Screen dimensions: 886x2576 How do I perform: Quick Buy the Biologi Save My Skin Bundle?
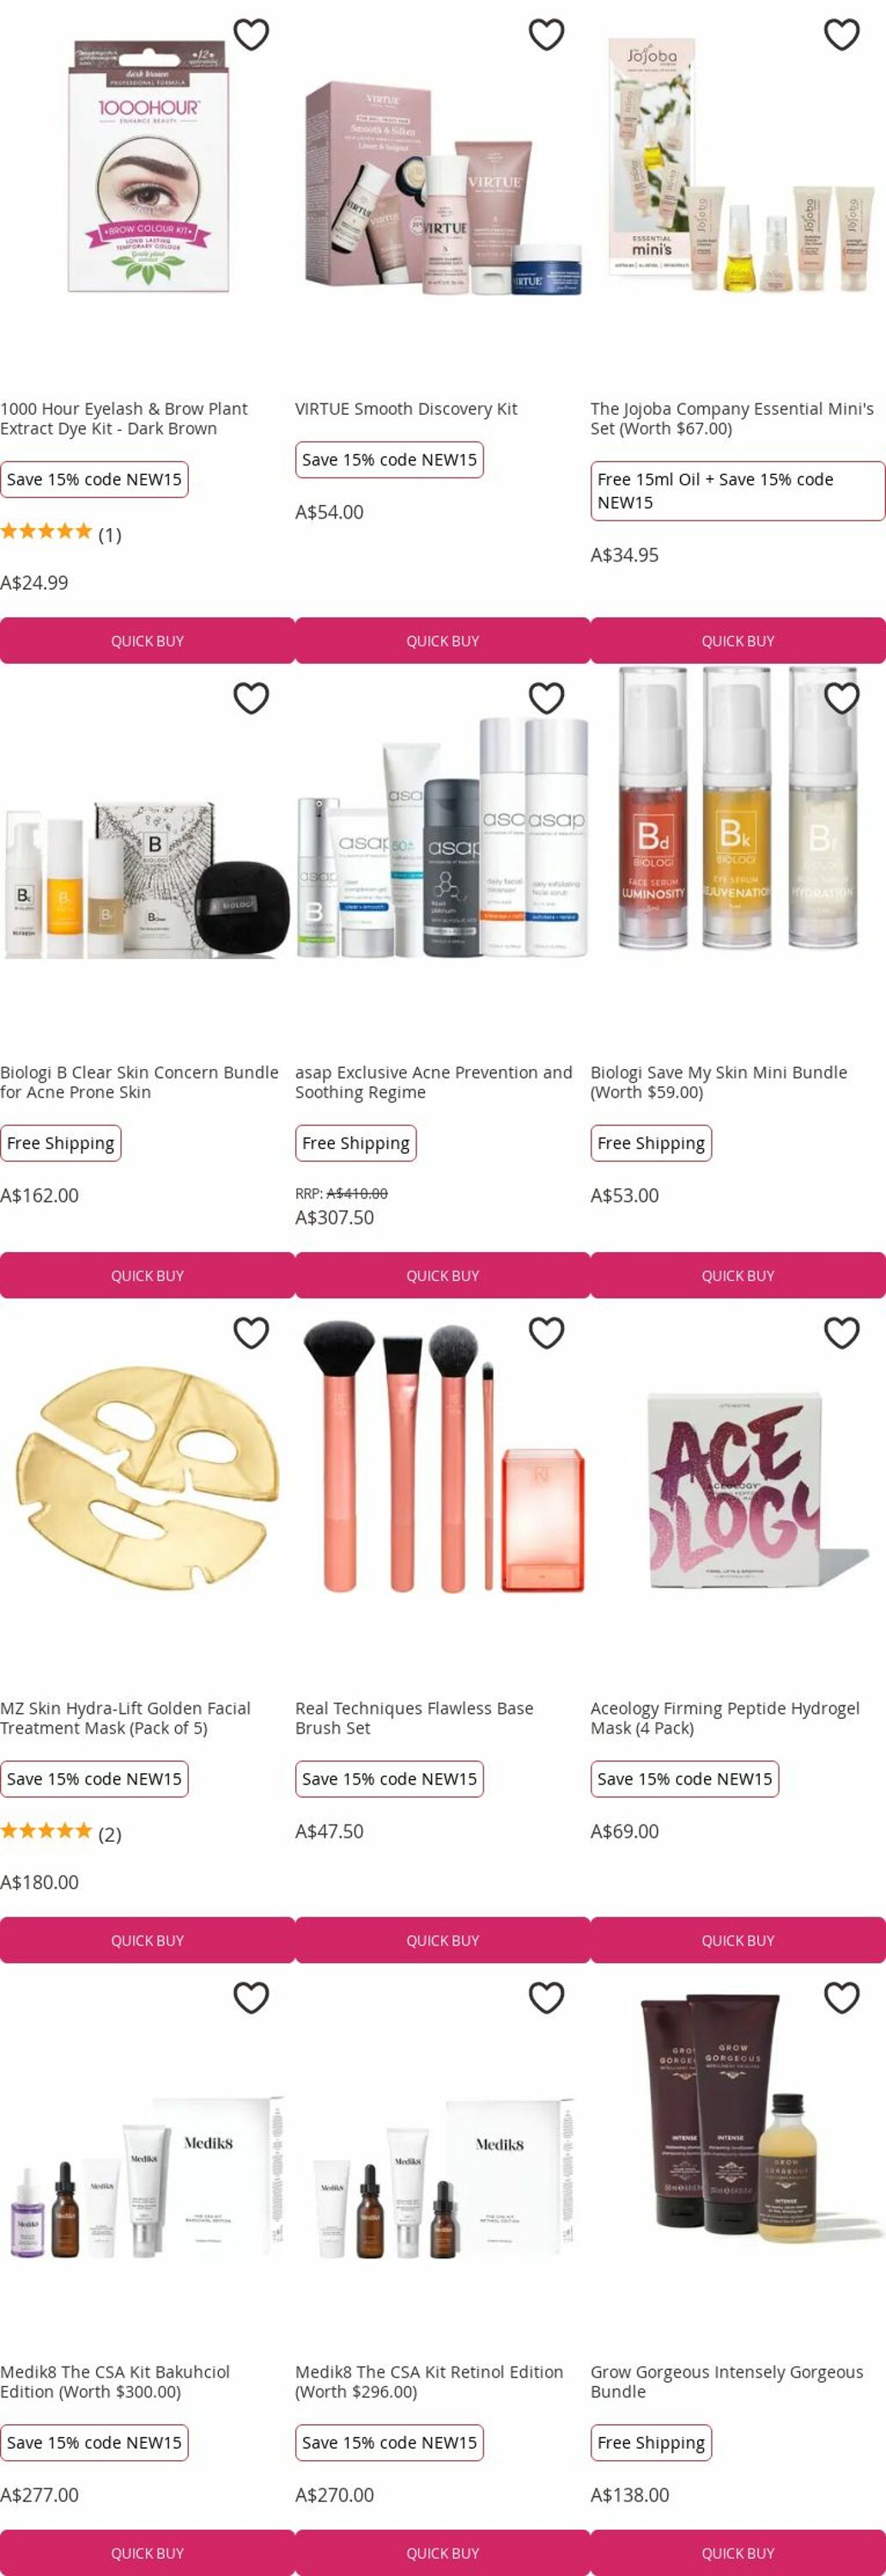point(738,1276)
